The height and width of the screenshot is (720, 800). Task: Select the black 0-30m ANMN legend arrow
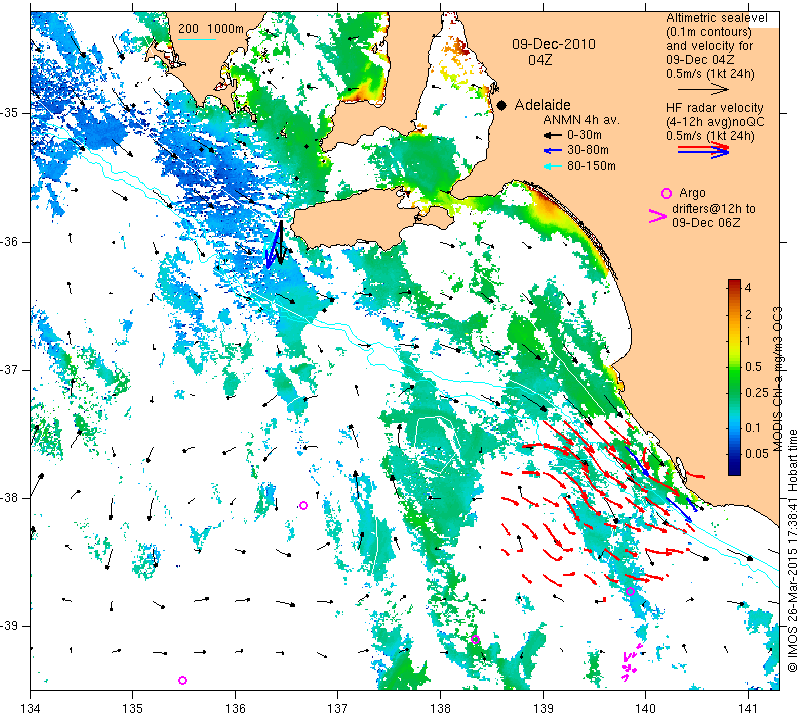coord(553,135)
